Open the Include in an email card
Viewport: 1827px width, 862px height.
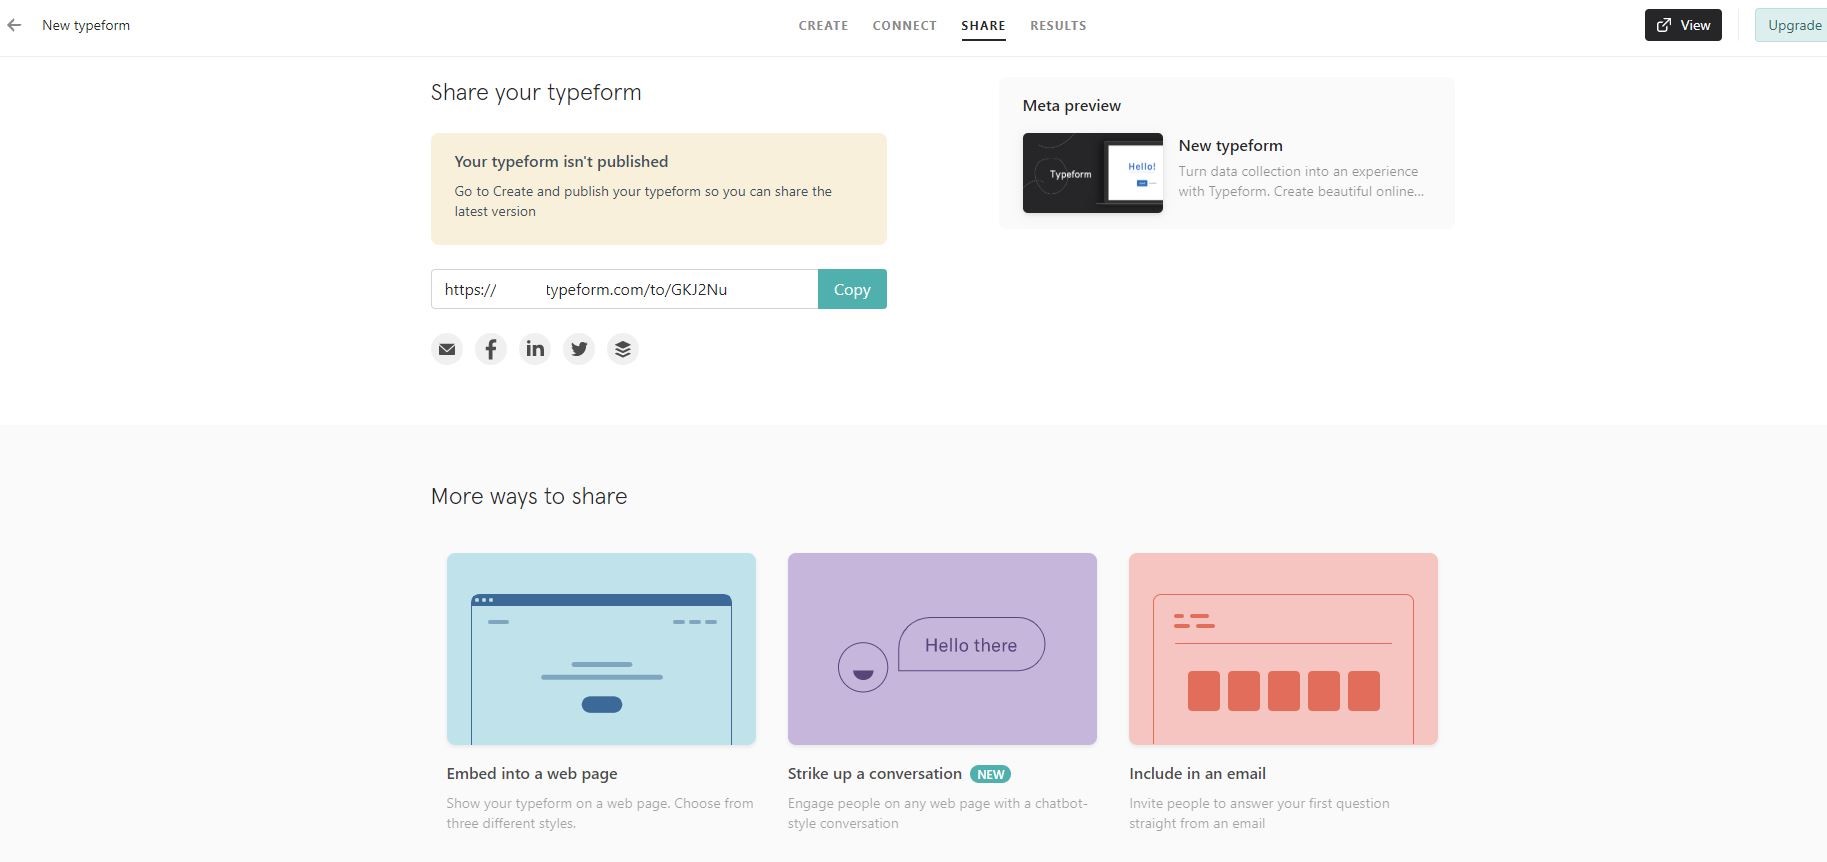click(1283, 649)
